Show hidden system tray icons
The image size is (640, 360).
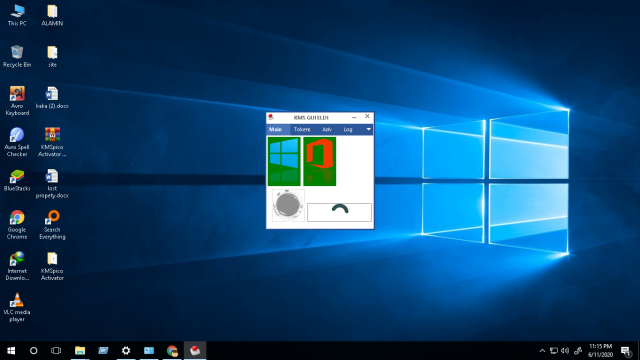click(542, 351)
